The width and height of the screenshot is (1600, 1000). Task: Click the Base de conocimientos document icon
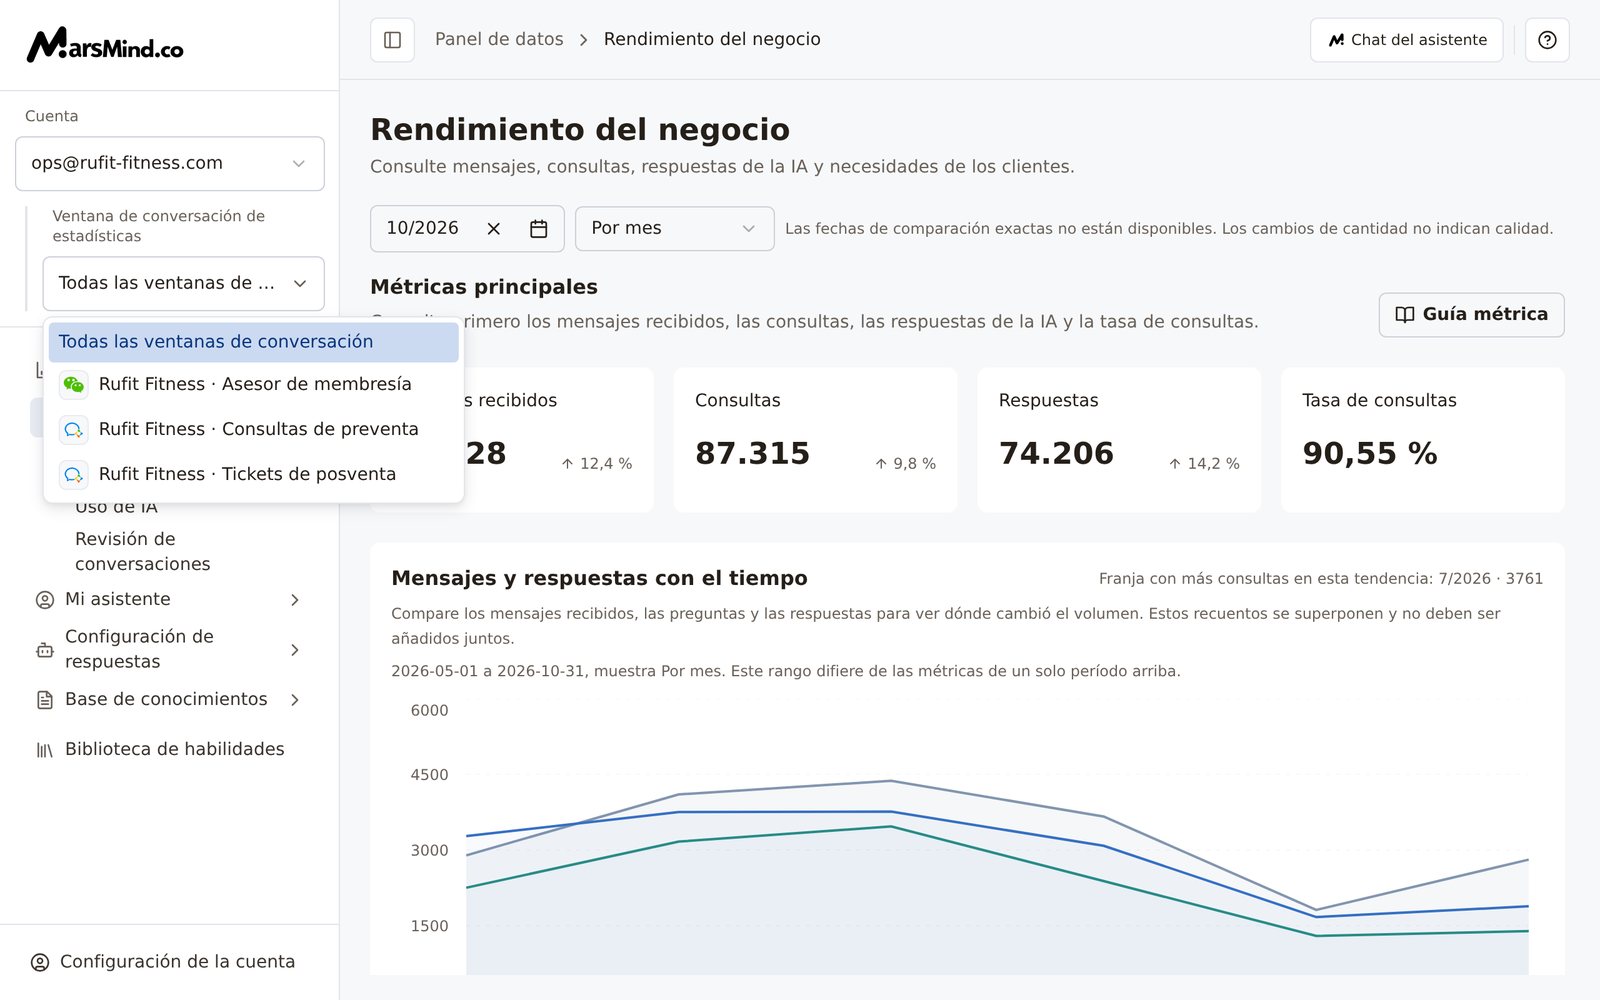click(x=45, y=700)
